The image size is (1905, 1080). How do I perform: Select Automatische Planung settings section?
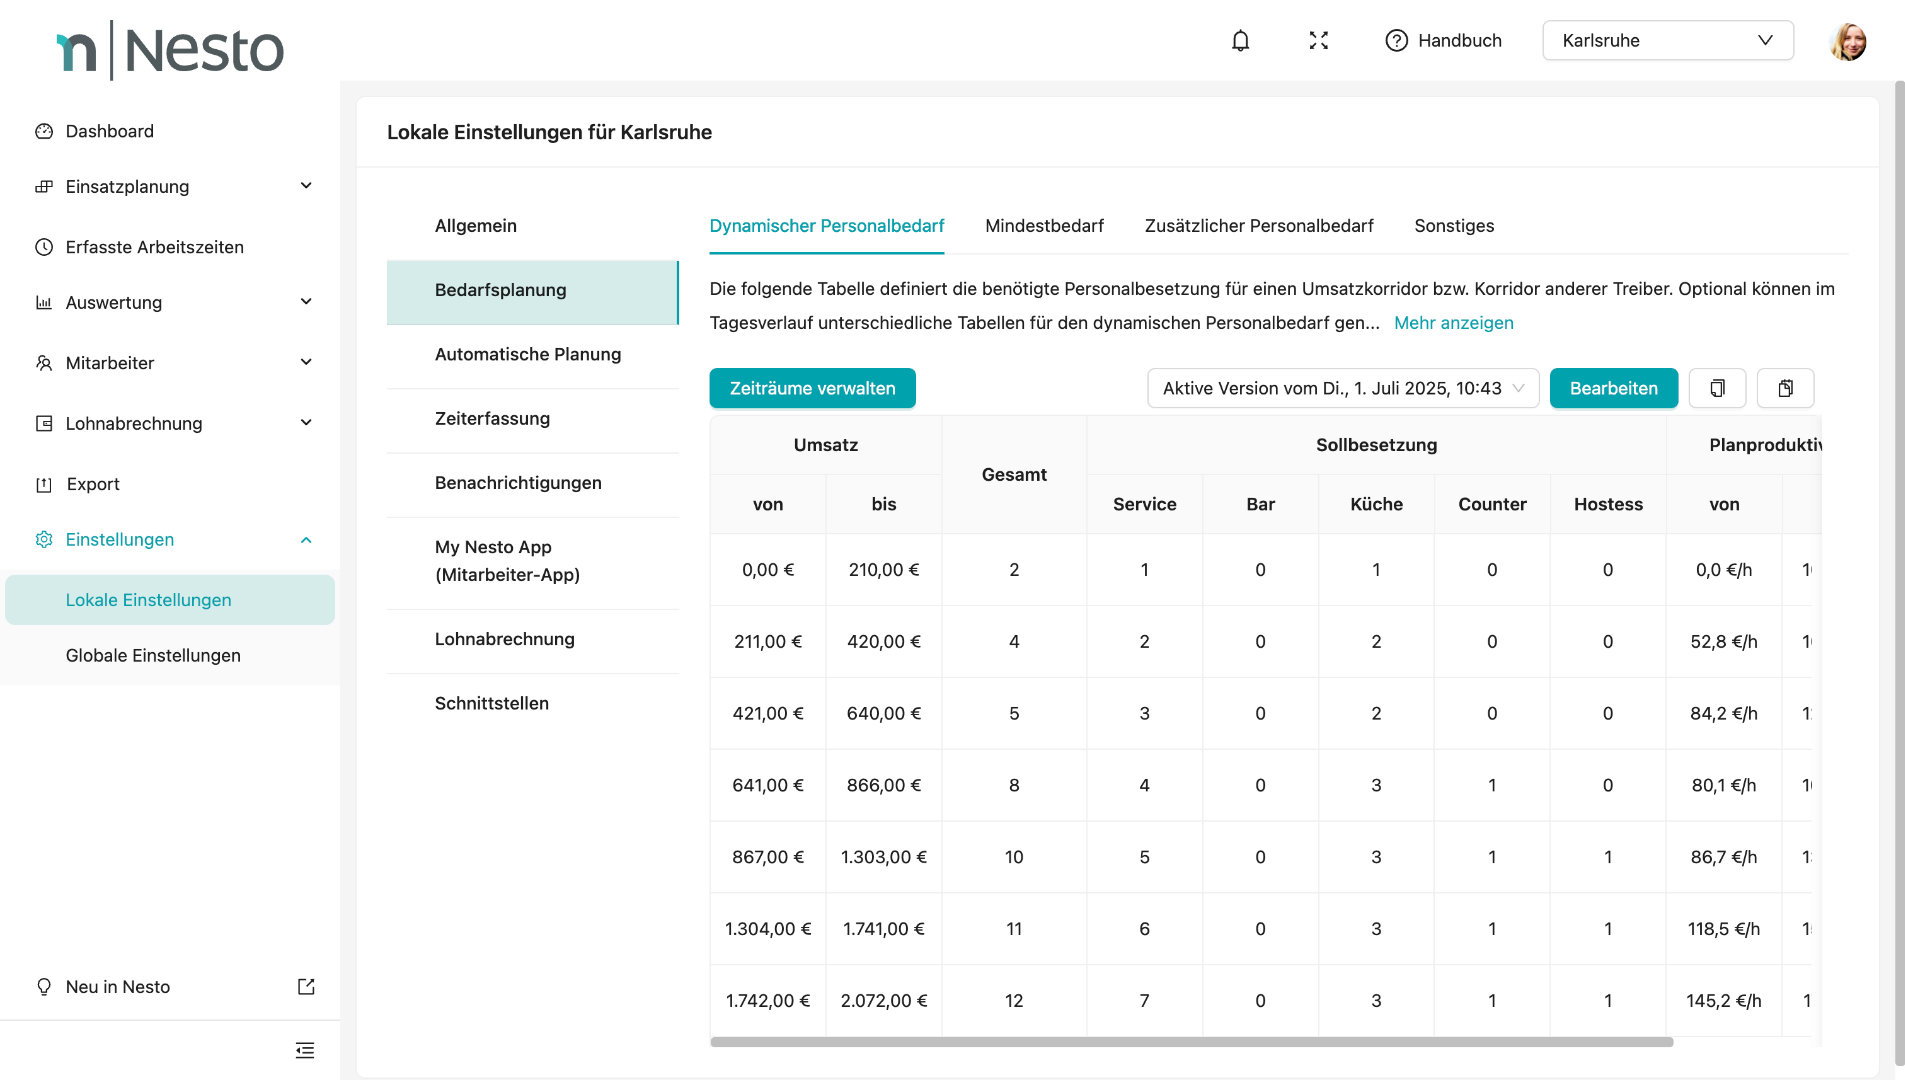(x=528, y=354)
